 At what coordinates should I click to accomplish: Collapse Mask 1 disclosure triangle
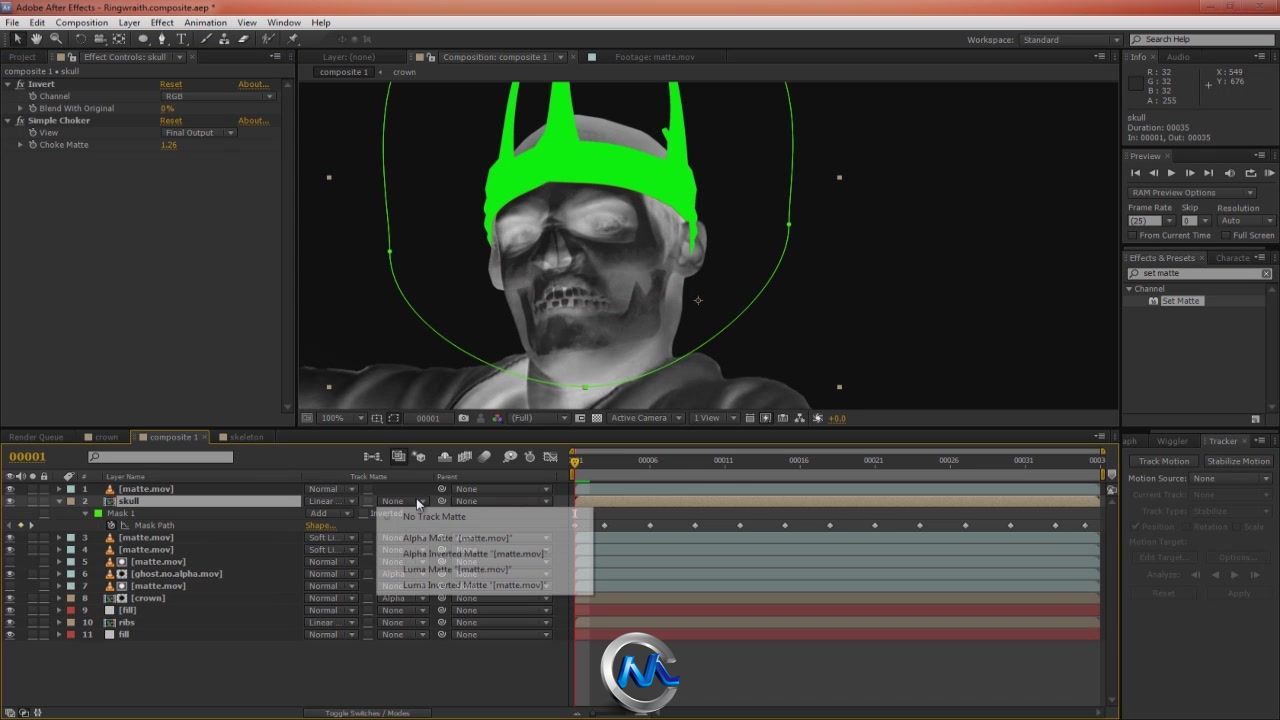coord(86,513)
